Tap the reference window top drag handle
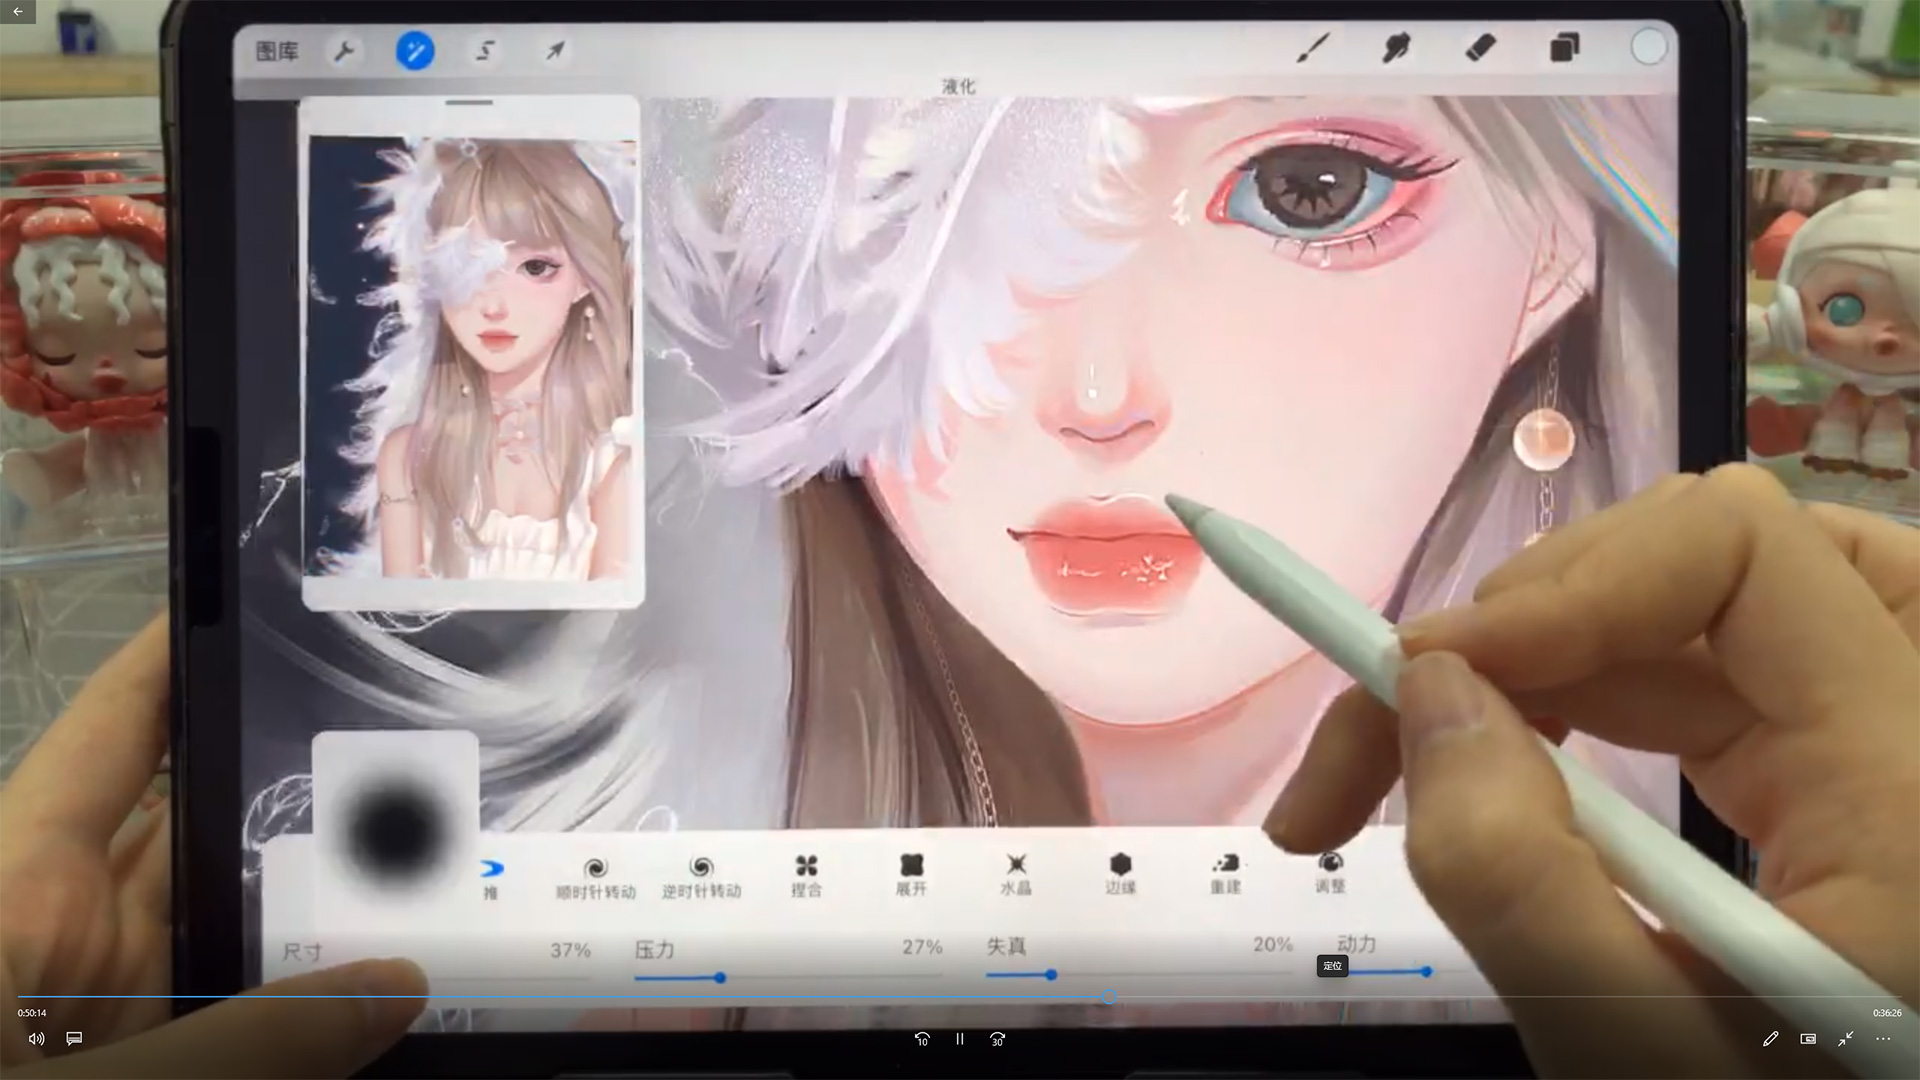 coord(469,102)
